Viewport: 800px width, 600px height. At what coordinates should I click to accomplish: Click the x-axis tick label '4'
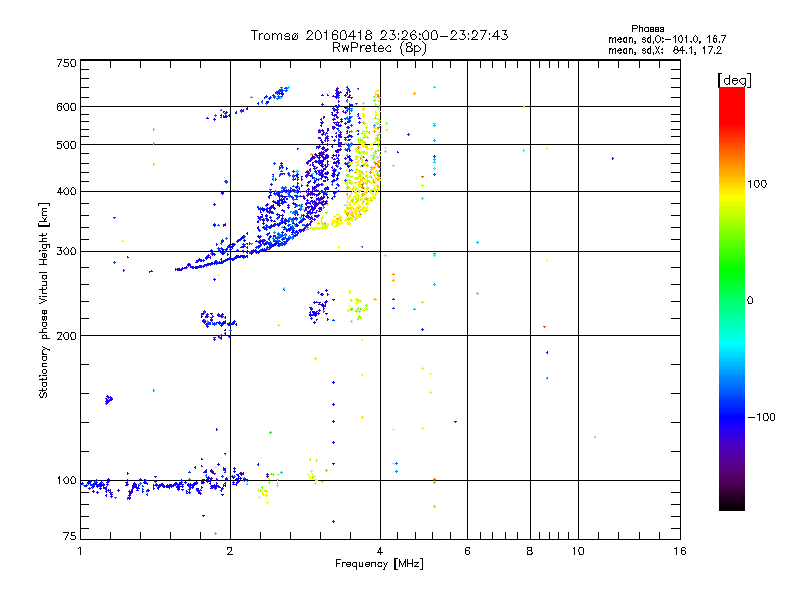tap(380, 551)
